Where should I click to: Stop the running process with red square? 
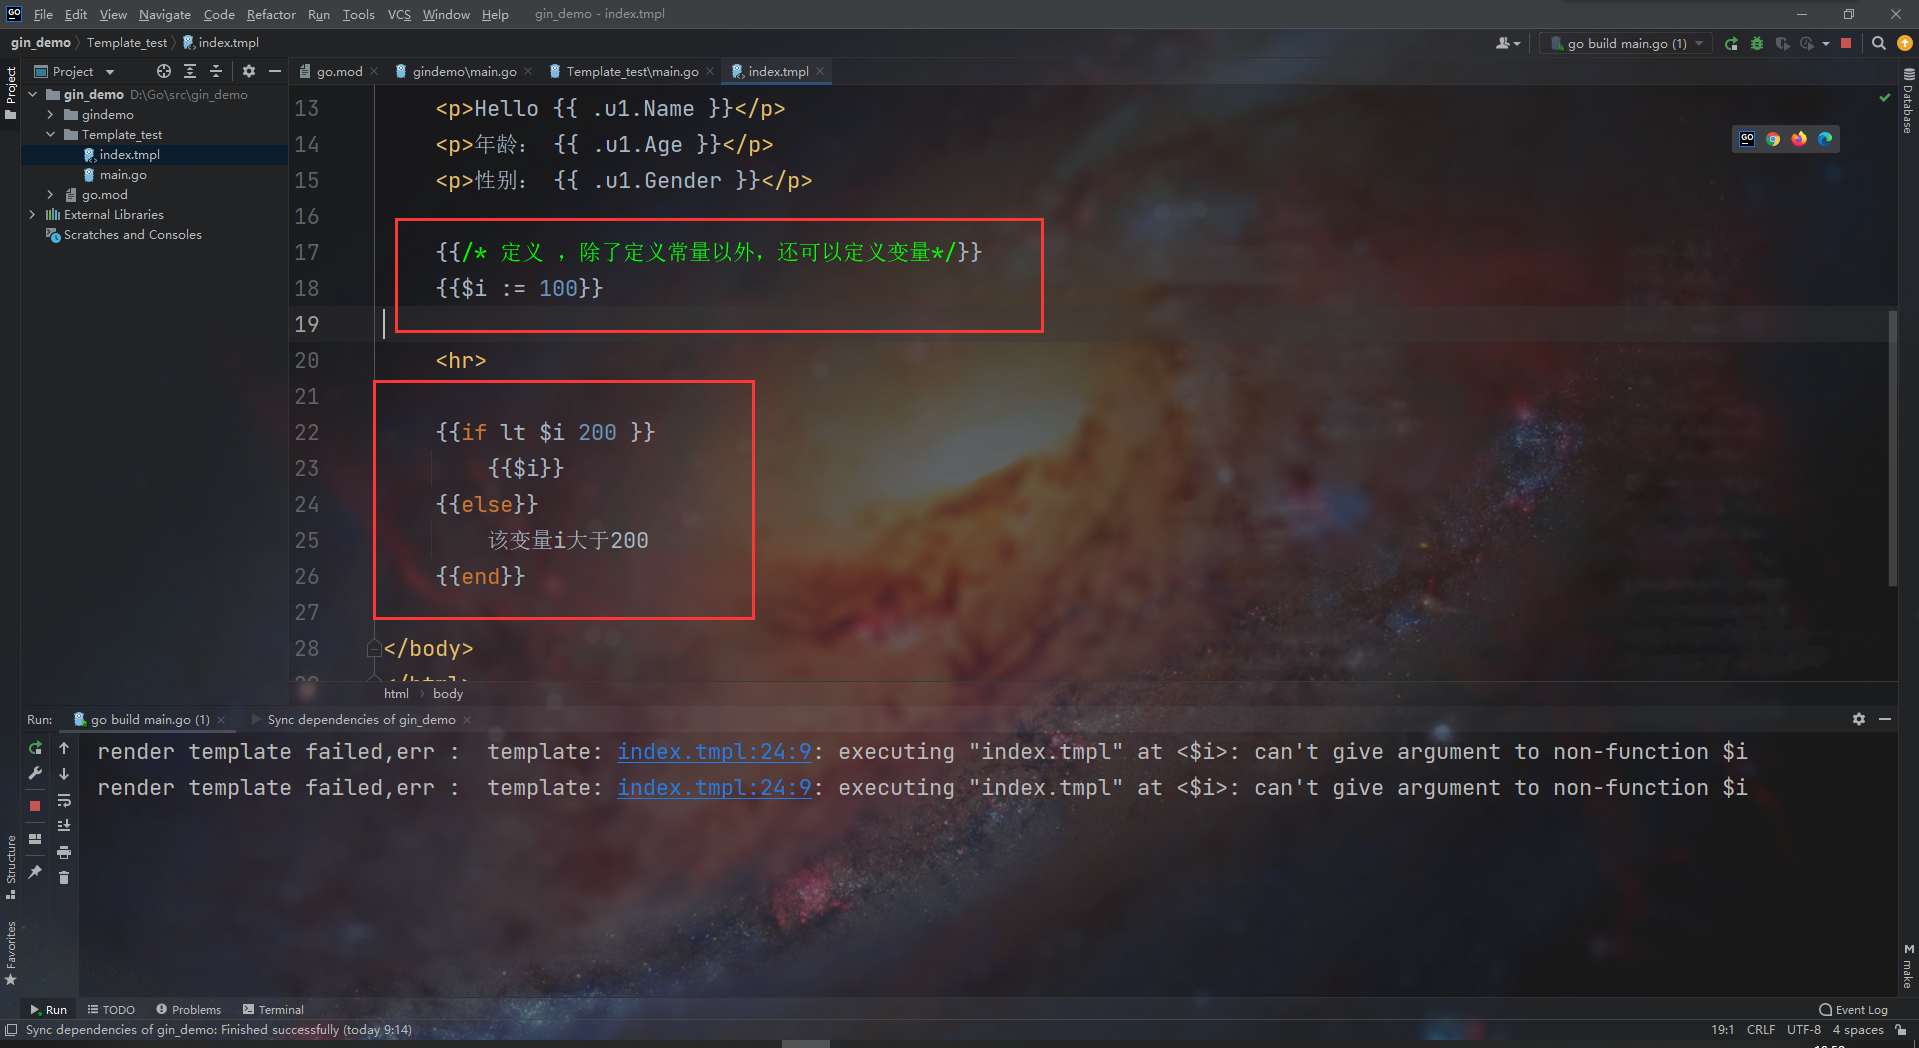click(1846, 43)
